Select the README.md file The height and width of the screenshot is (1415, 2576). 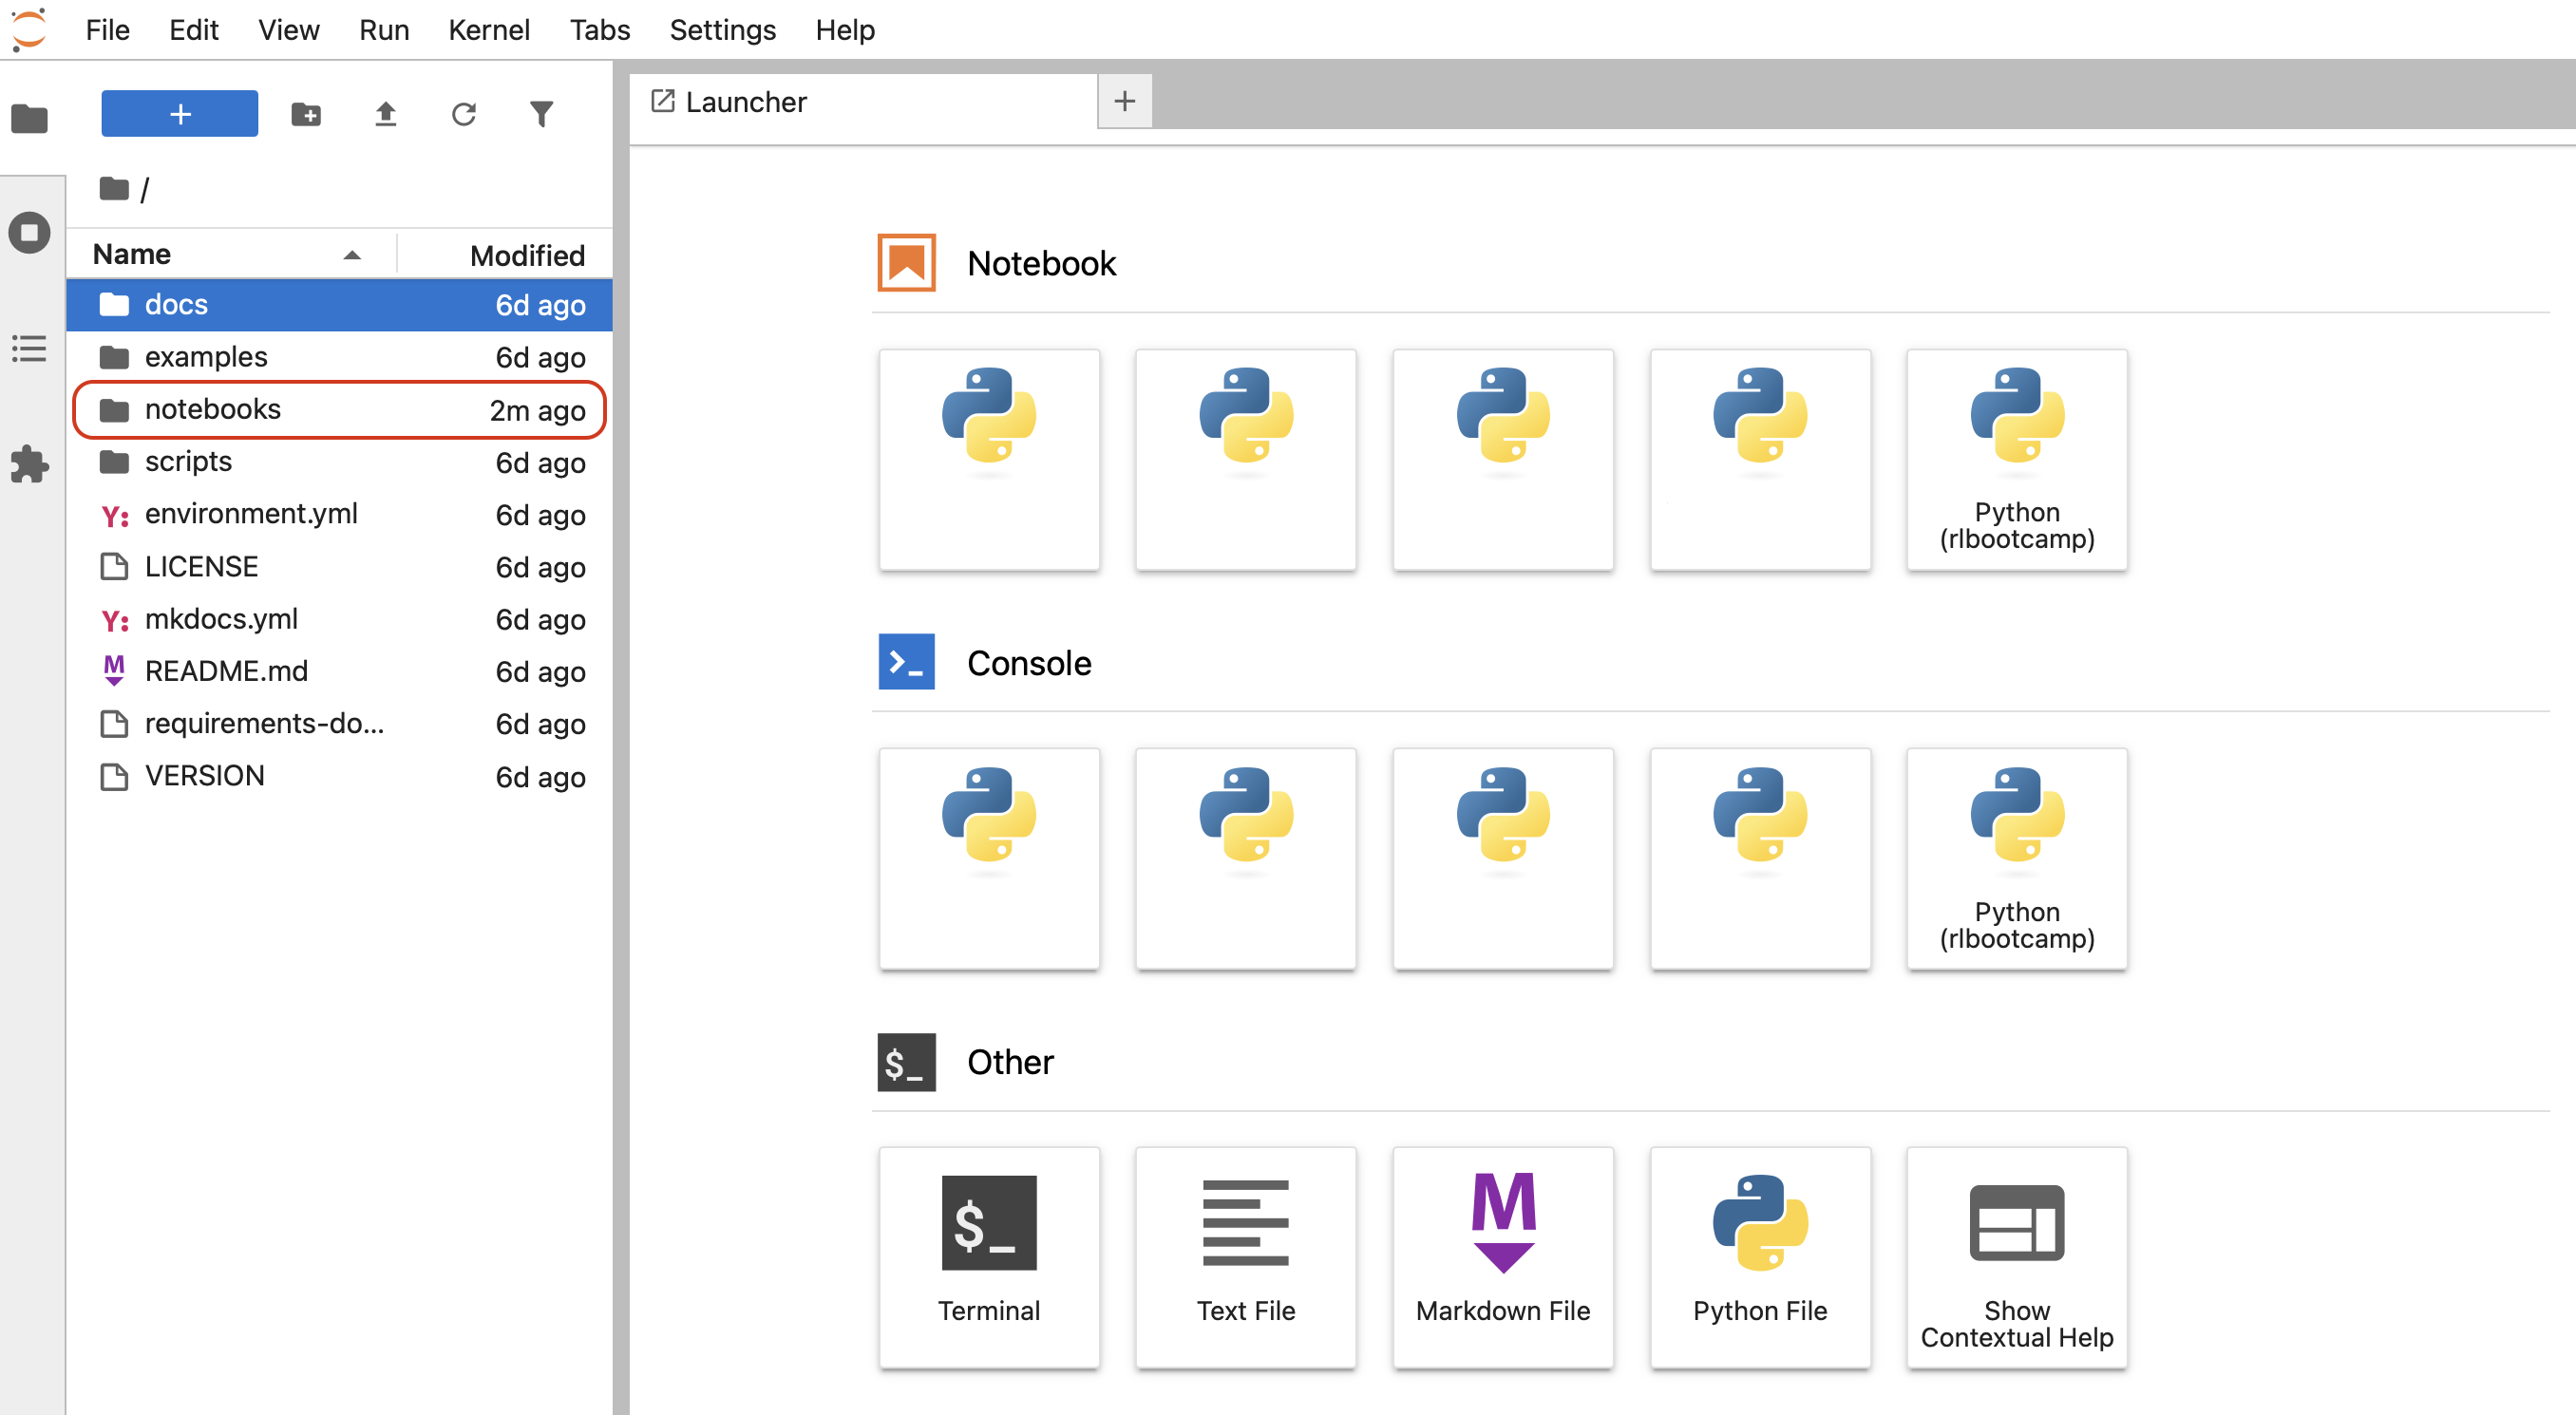340,671
